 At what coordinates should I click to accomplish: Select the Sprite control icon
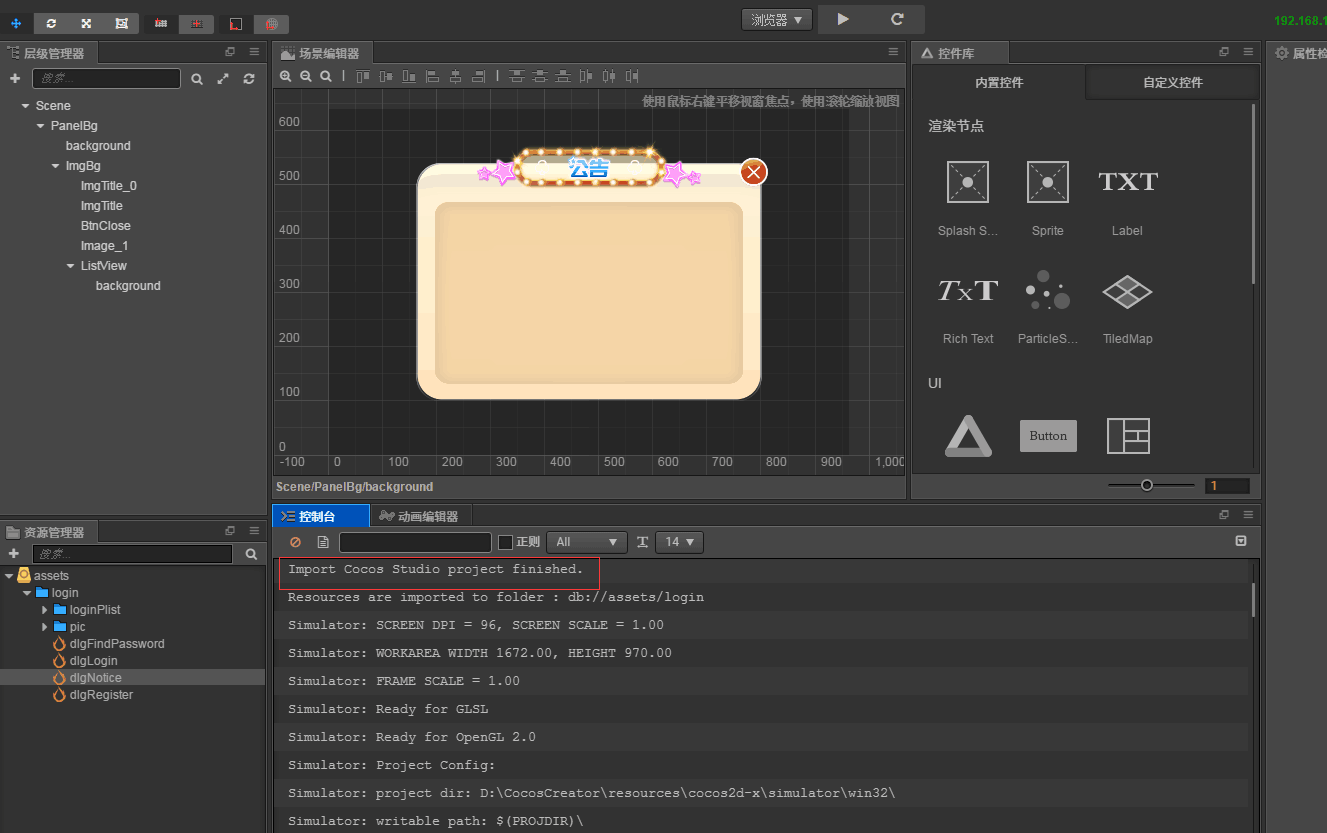[x=1047, y=183]
